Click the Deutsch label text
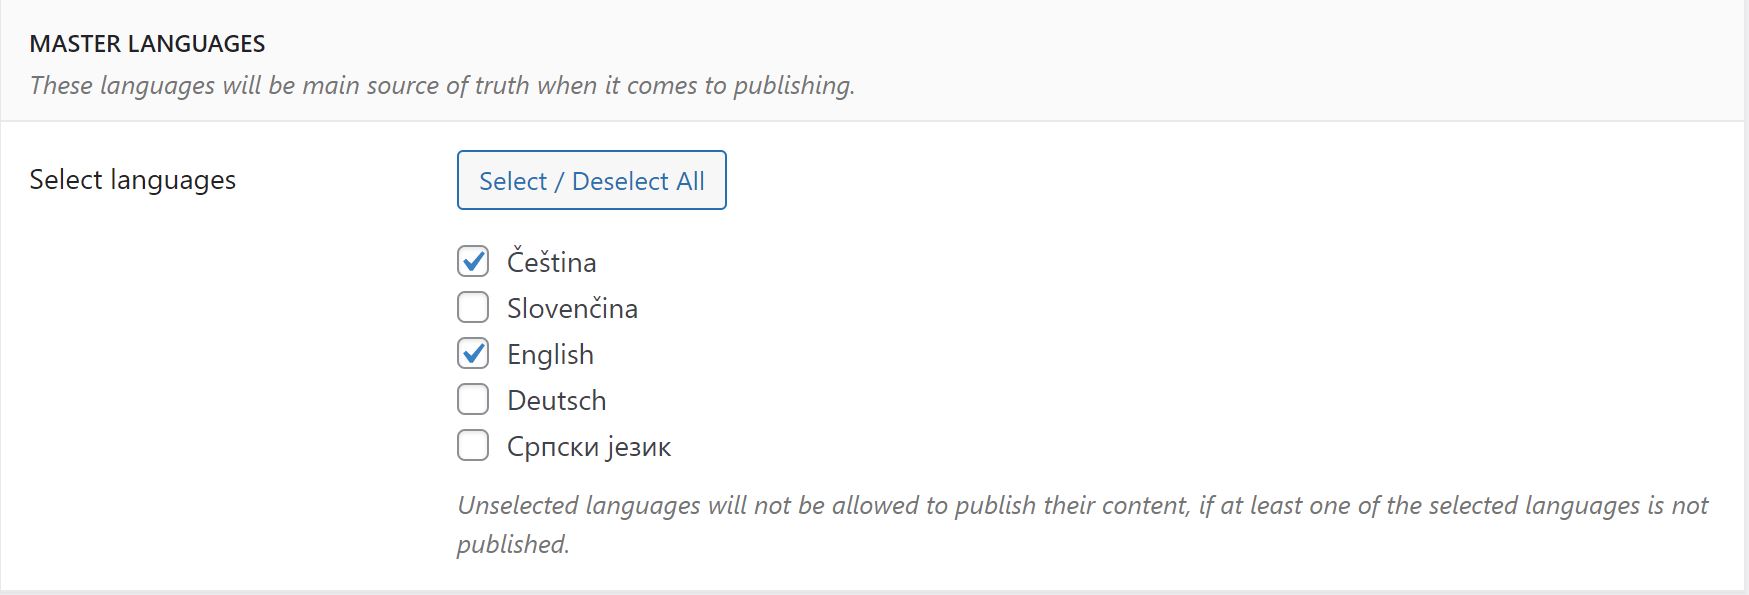The width and height of the screenshot is (1749, 595). pos(557,400)
